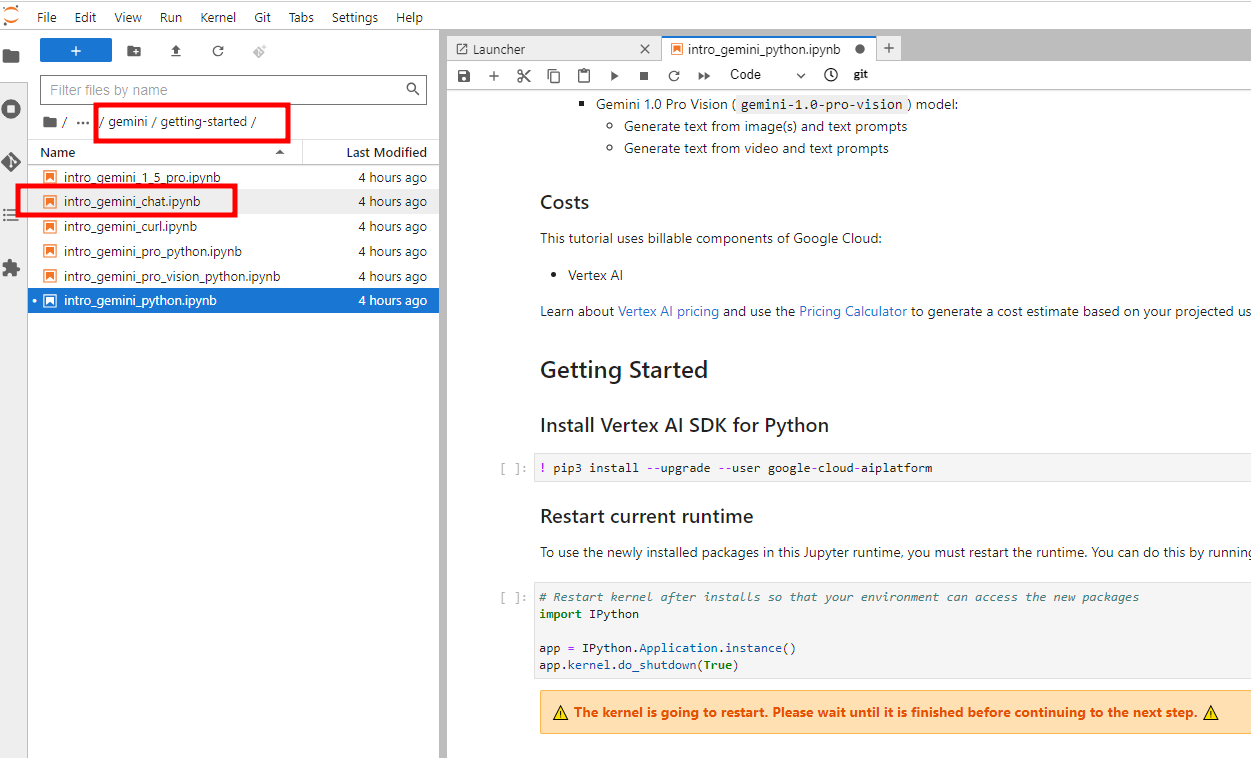Insert a cell below with plus icon

click(493, 75)
